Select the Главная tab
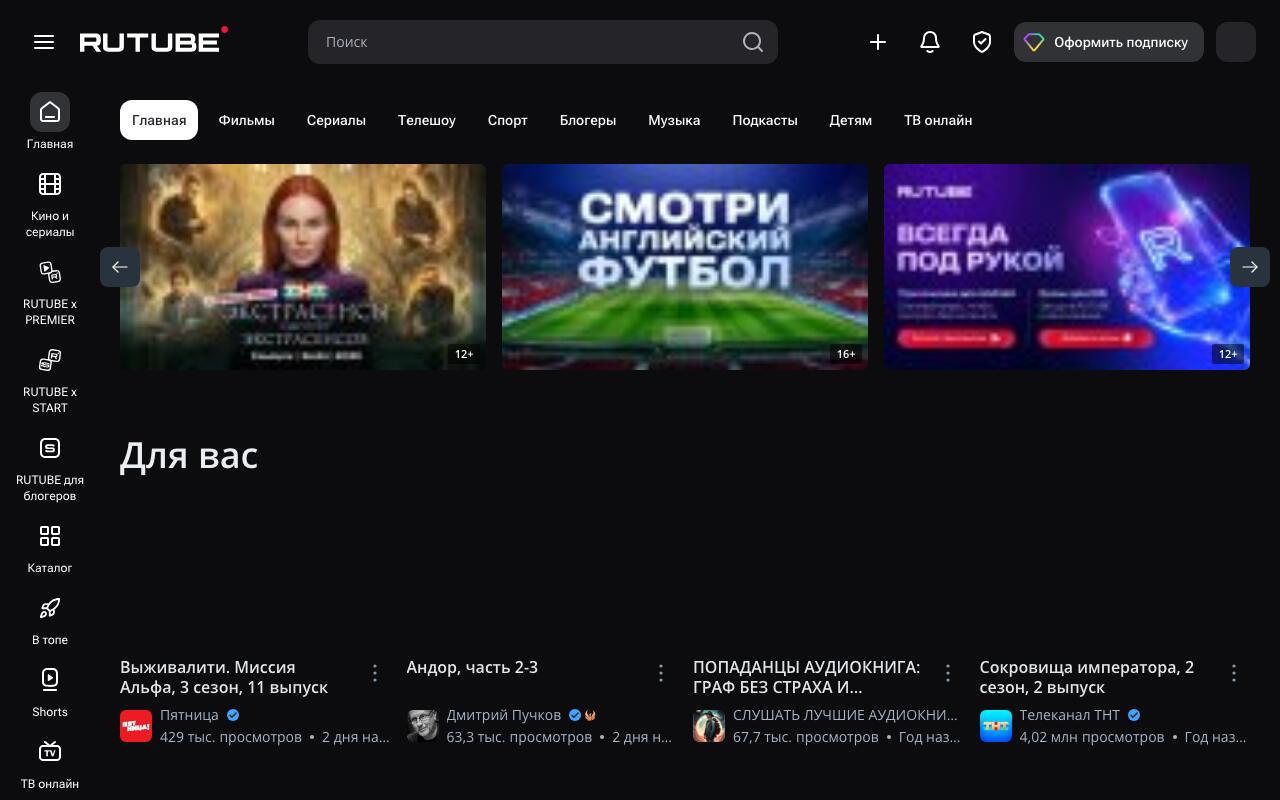The height and width of the screenshot is (800, 1280). [159, 120]
